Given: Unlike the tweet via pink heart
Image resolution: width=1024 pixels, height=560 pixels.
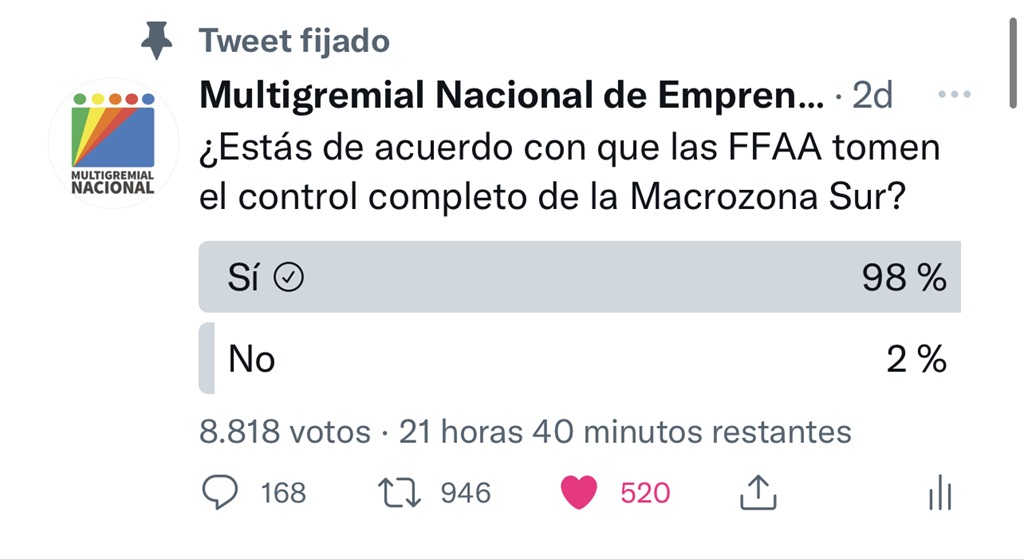Looking at the screenshot, I should 579,492.
